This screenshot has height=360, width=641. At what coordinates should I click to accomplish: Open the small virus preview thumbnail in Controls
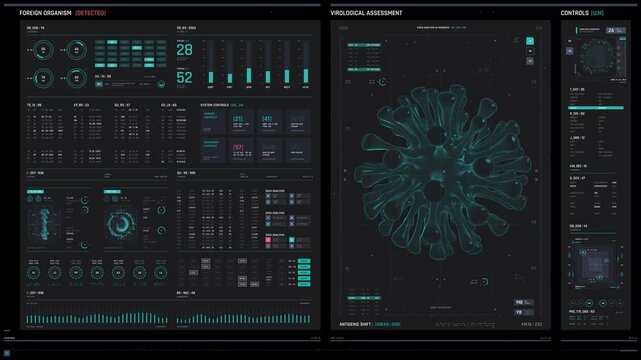[596, 56]
